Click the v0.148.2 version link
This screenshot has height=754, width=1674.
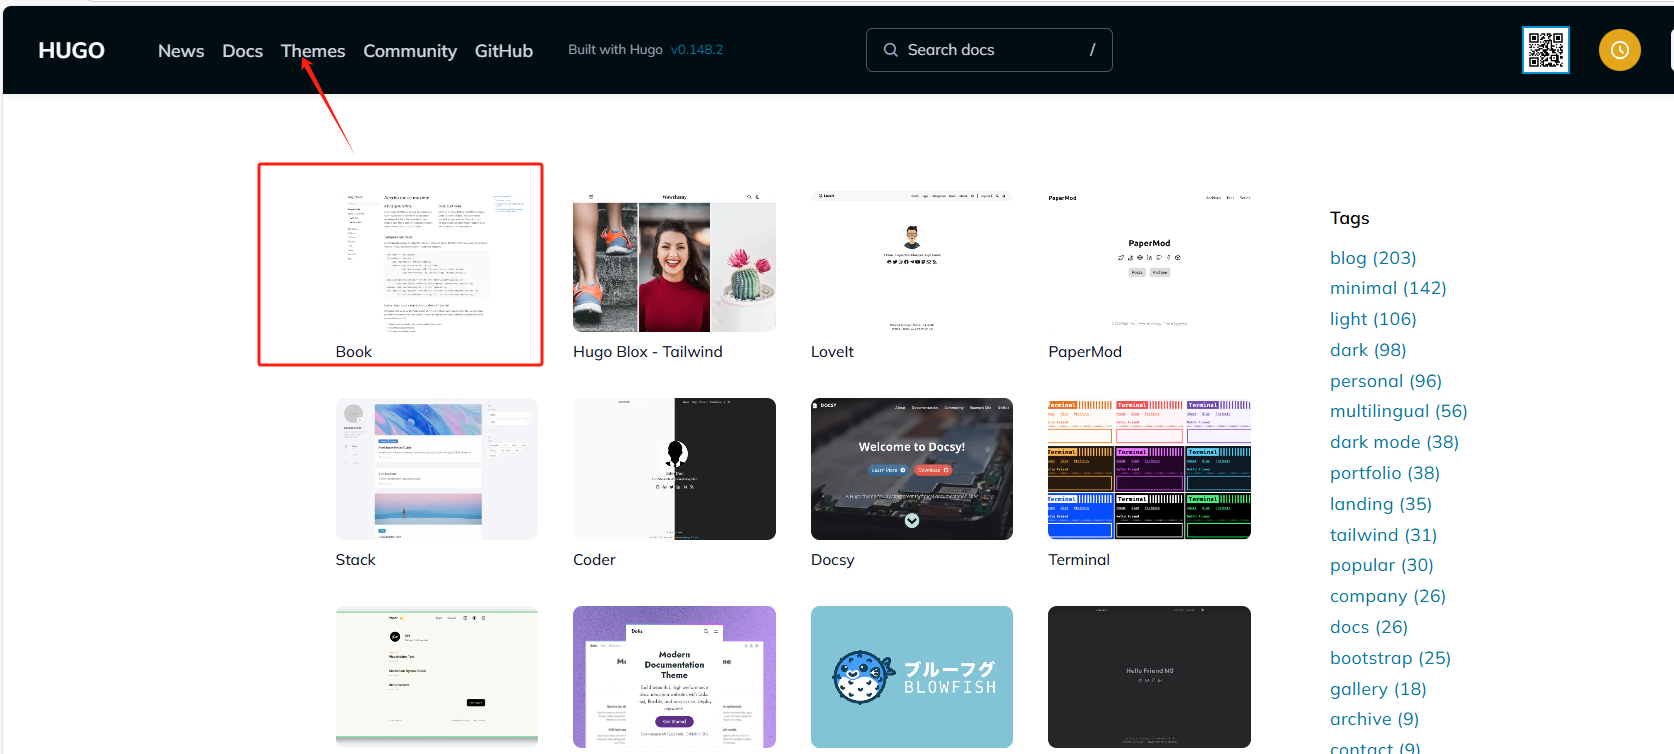(x=697, y=49)
